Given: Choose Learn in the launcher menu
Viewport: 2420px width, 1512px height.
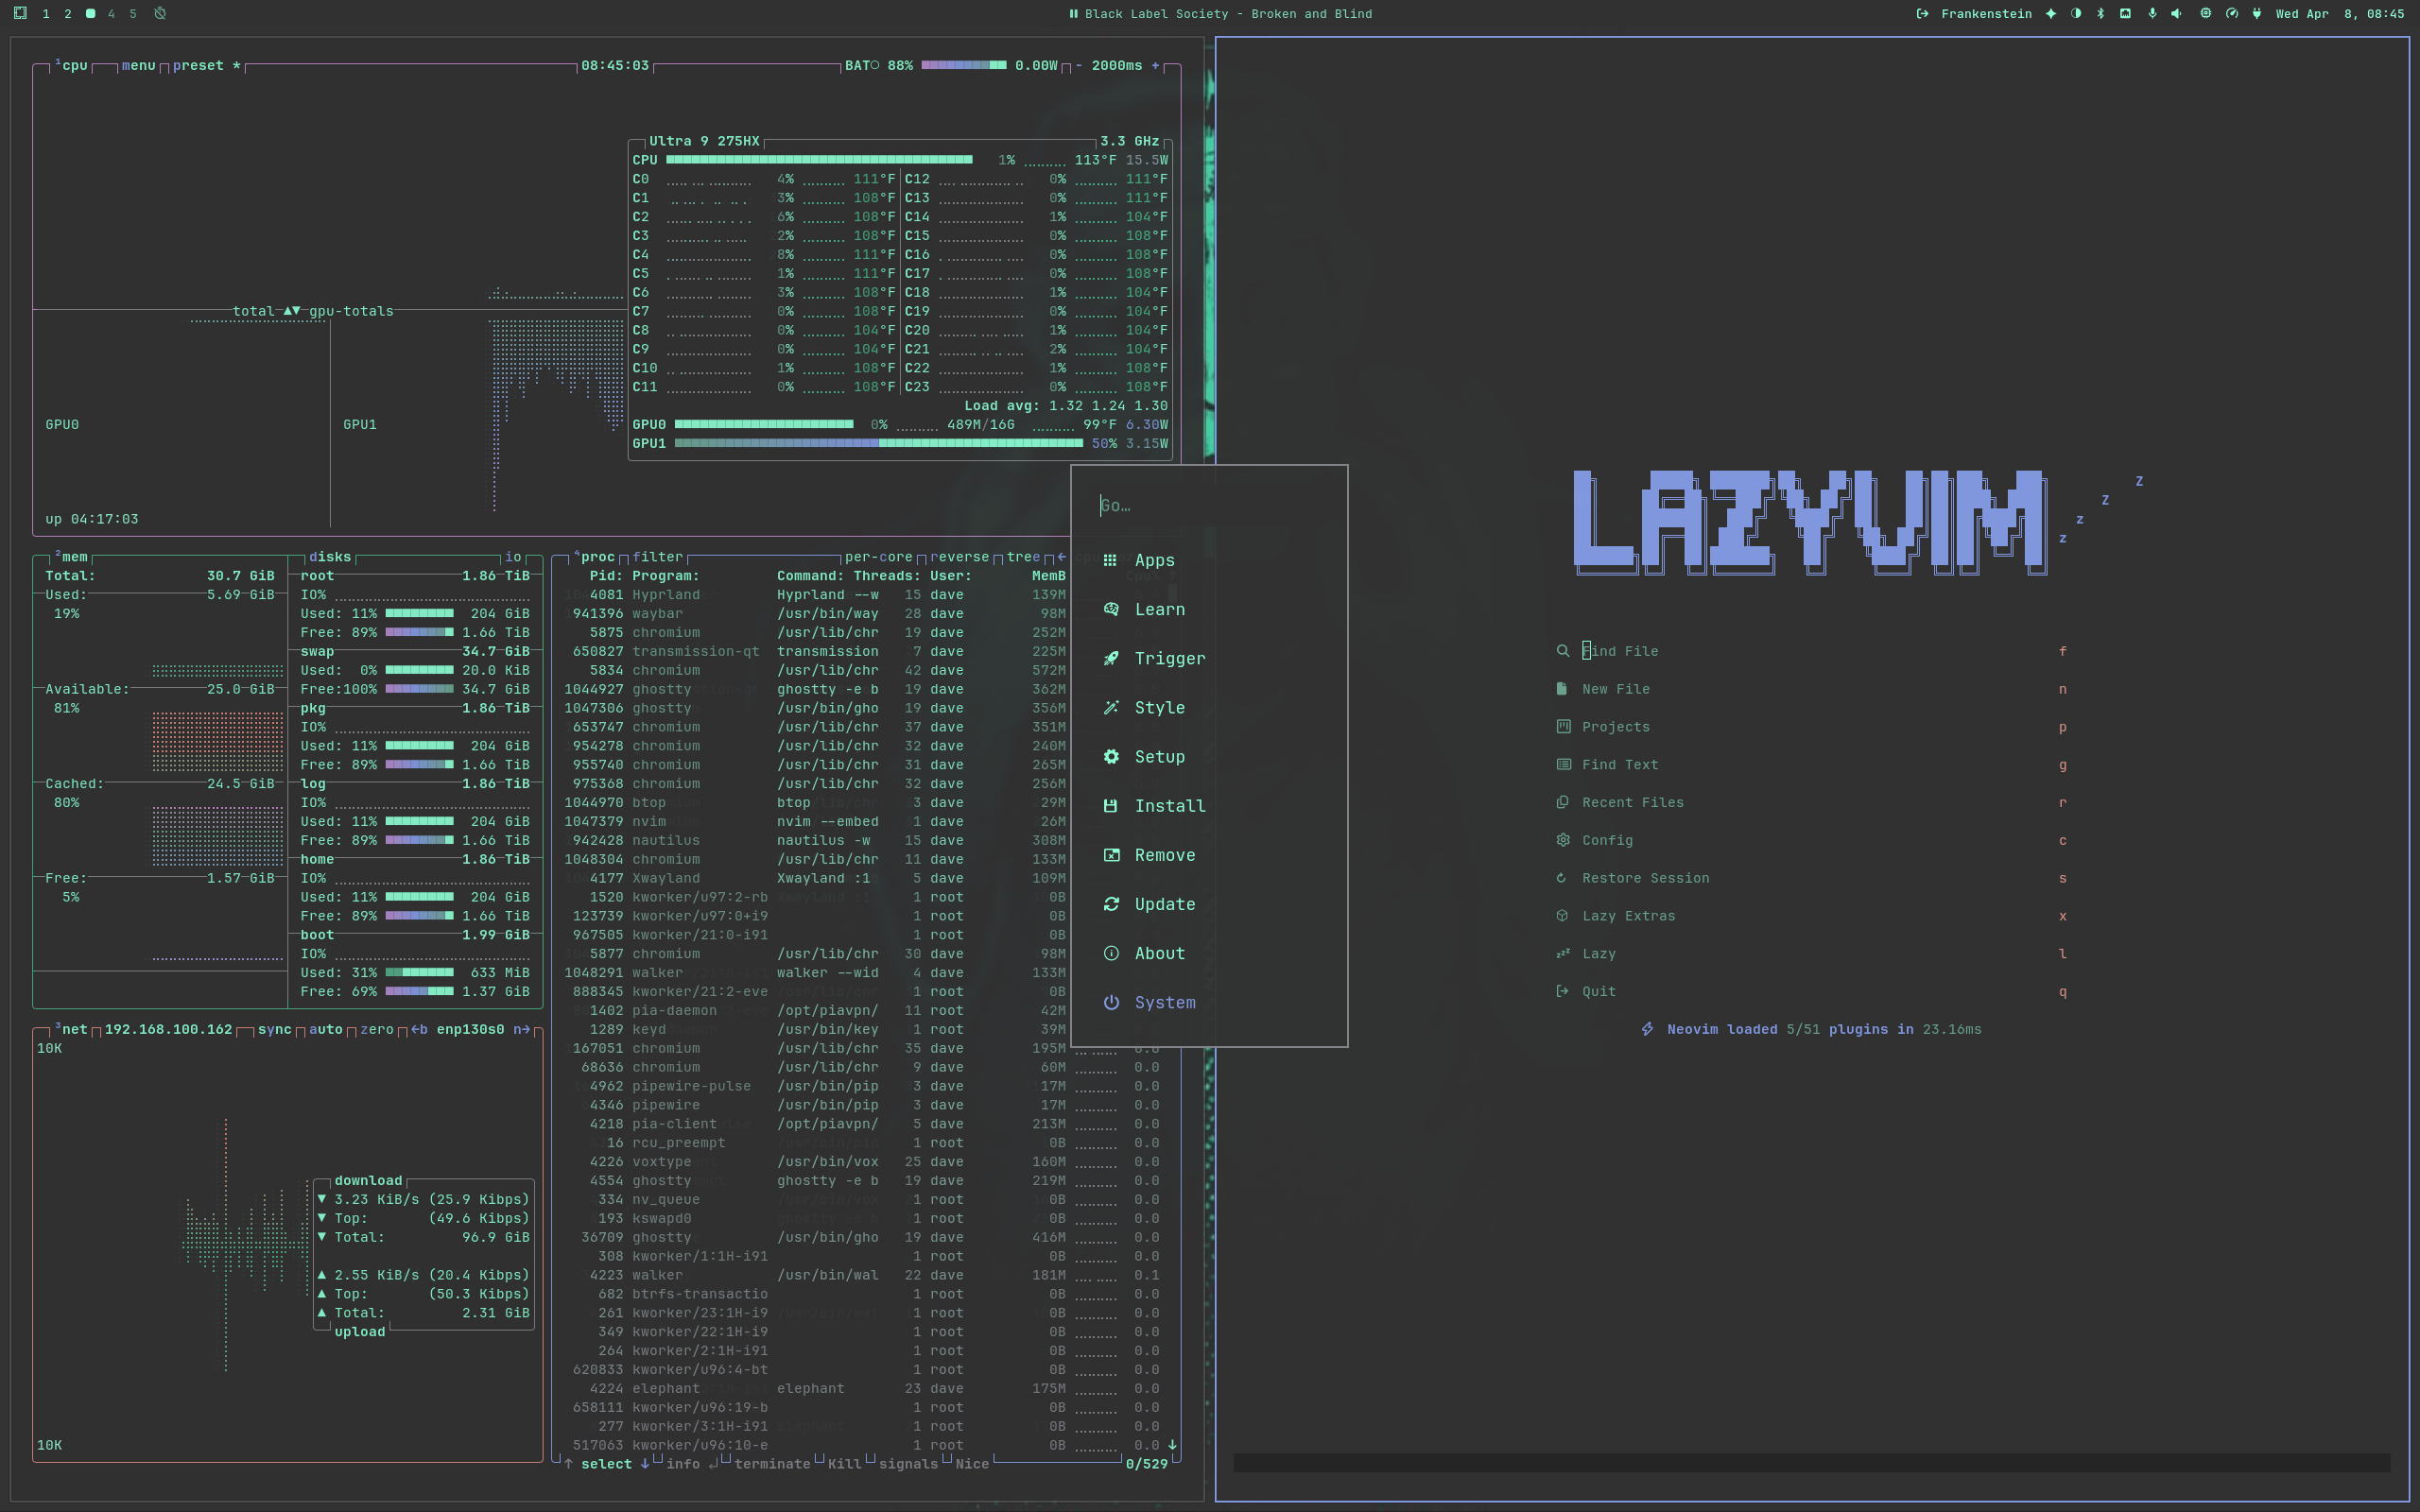Looking at the screenshot, I should point(1209,609).
